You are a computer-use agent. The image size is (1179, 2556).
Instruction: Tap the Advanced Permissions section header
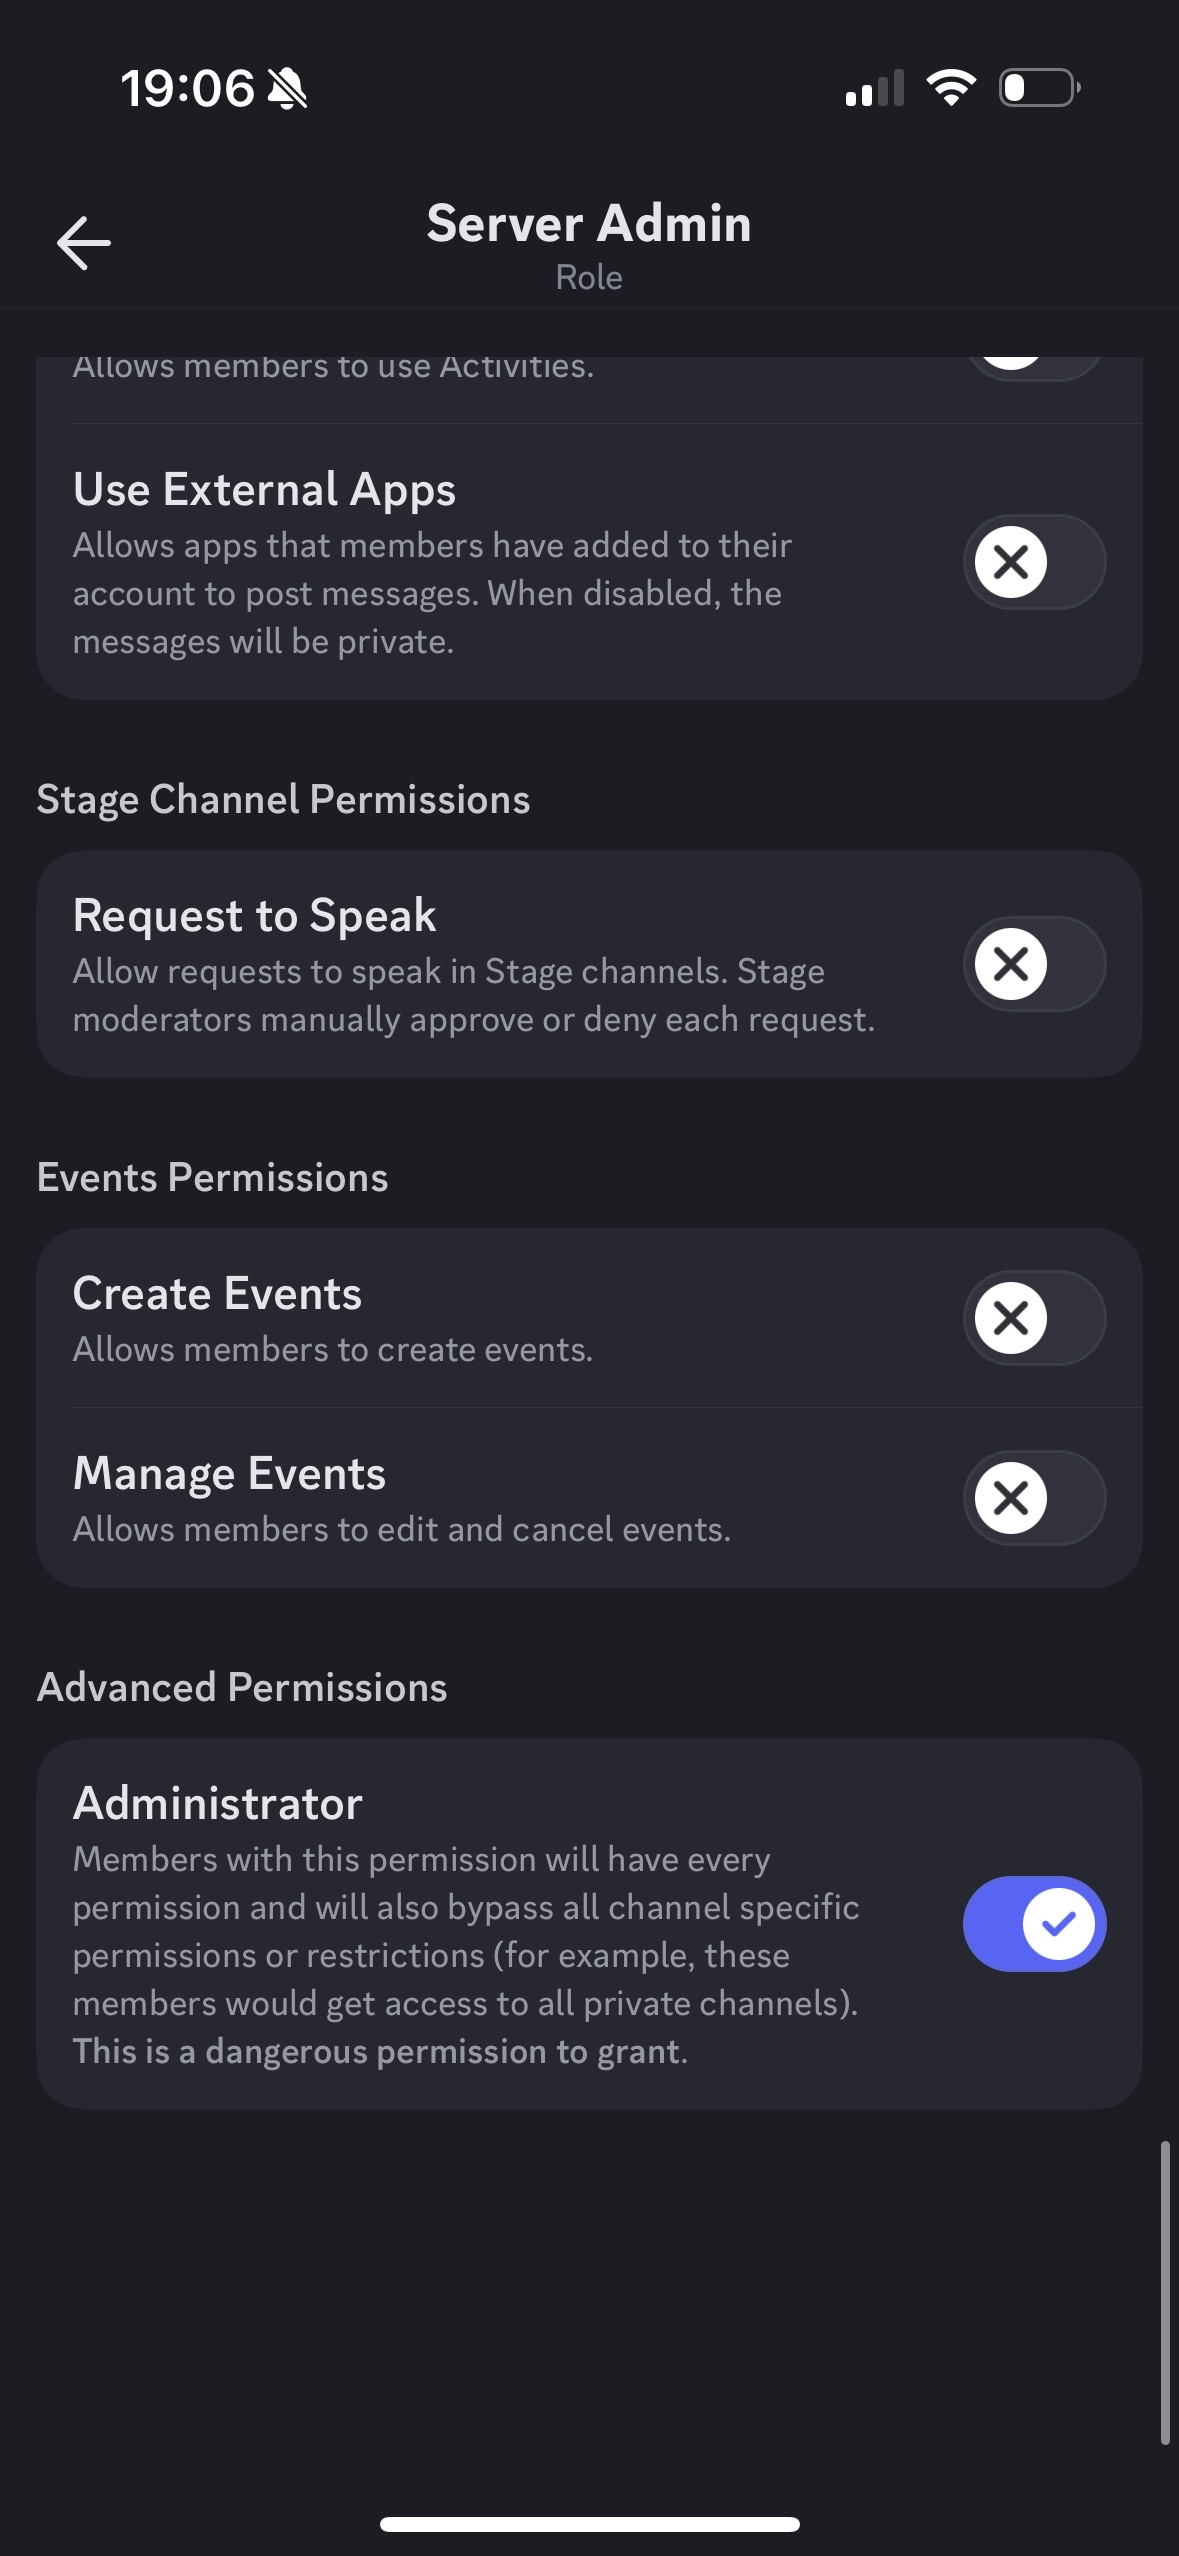point(242,1688)
